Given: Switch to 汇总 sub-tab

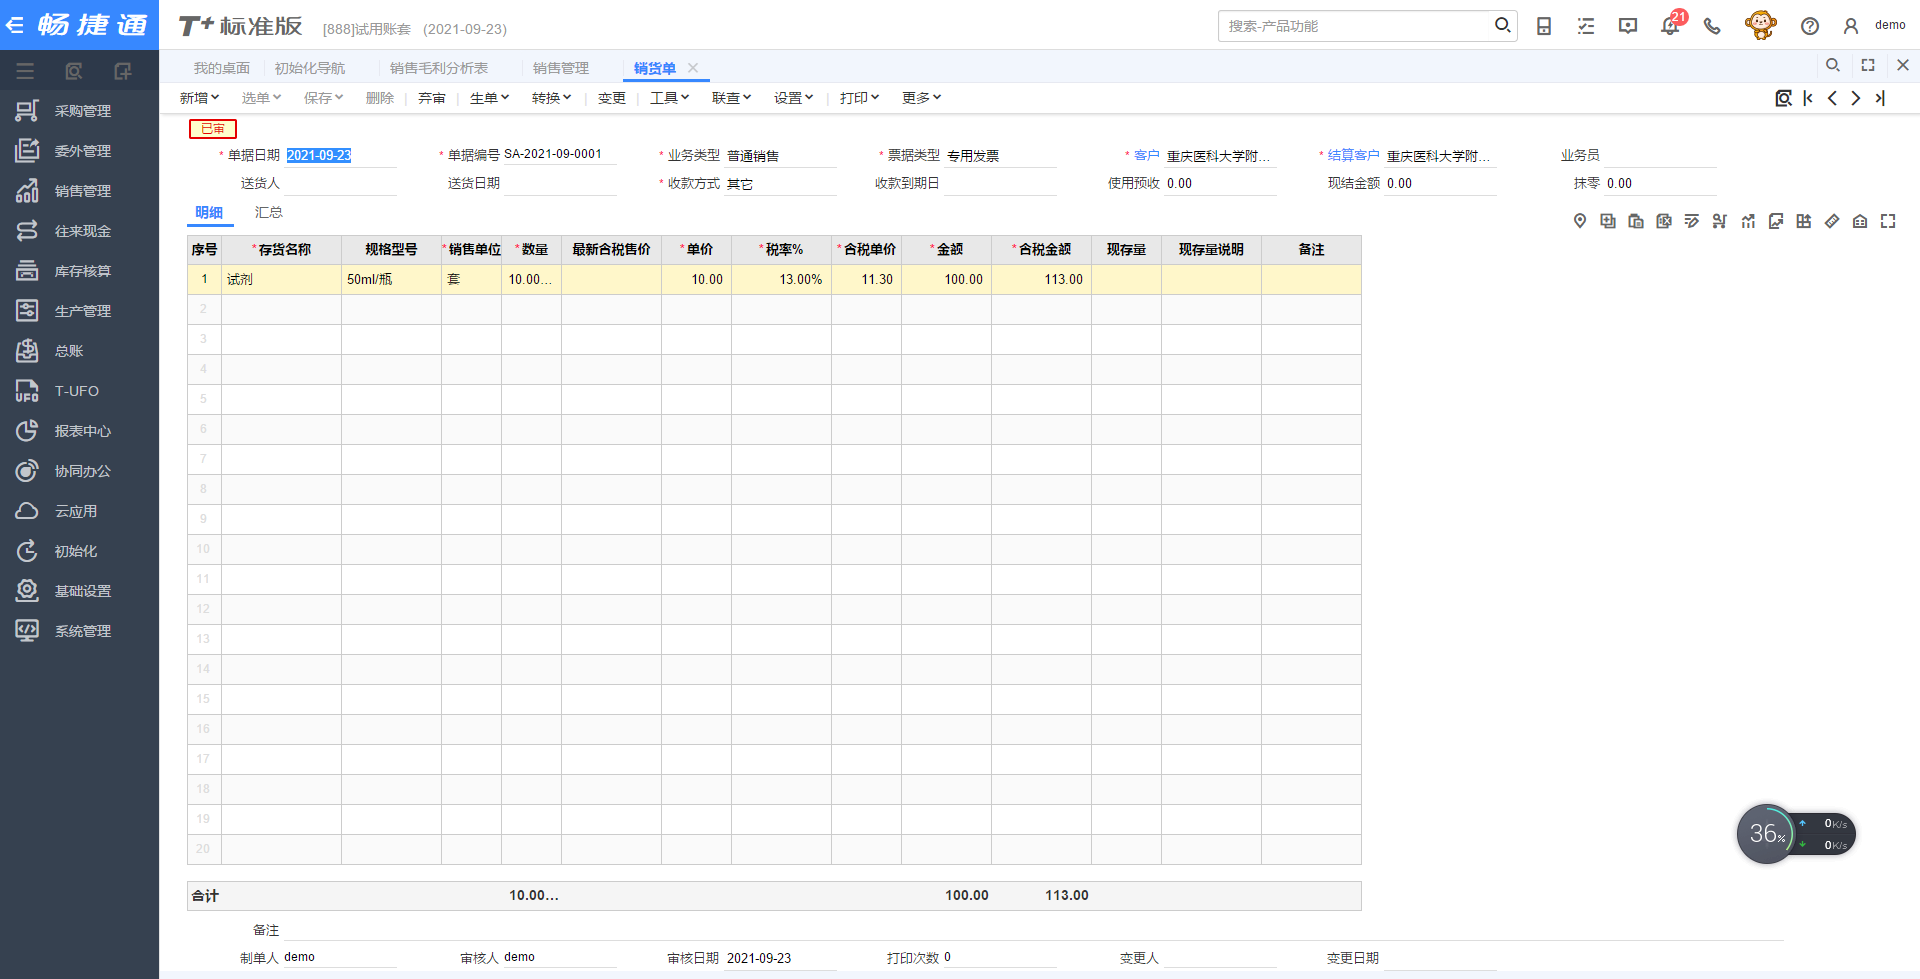Looking at the screenshot, I should tap(269, 212).
